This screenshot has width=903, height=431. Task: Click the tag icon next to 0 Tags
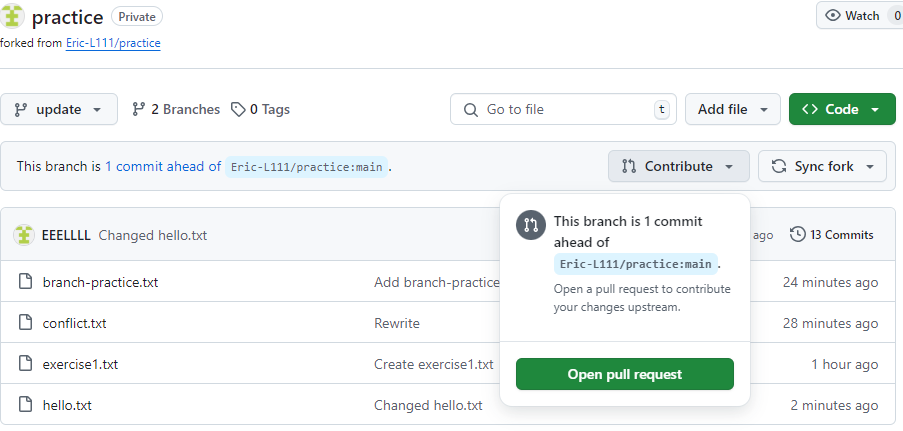tap(238, 109)
